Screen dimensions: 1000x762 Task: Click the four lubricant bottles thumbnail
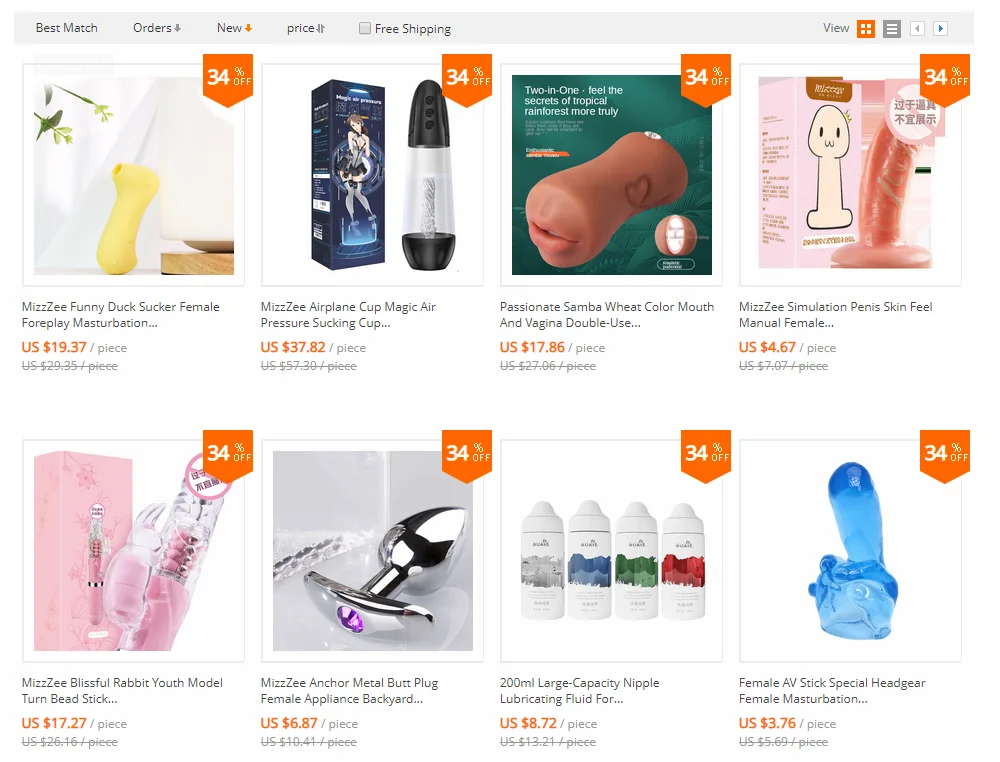(612, 551)
